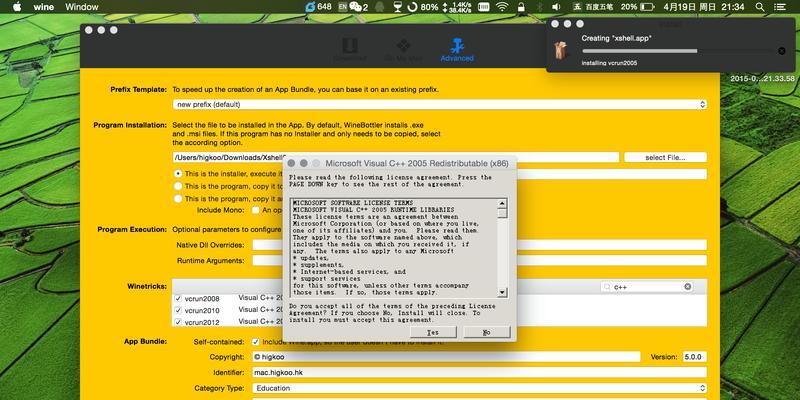800x400 pixels.
Task: Select the second 'This is the program, copy it' option
Action: pyautogui.click(x=178, y=186)
